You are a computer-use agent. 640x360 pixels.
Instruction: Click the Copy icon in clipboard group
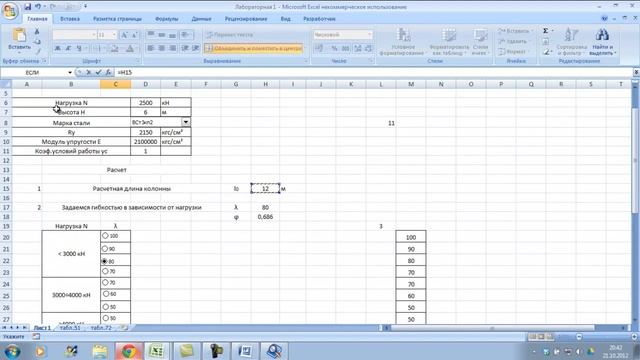(x=37, y=41)
